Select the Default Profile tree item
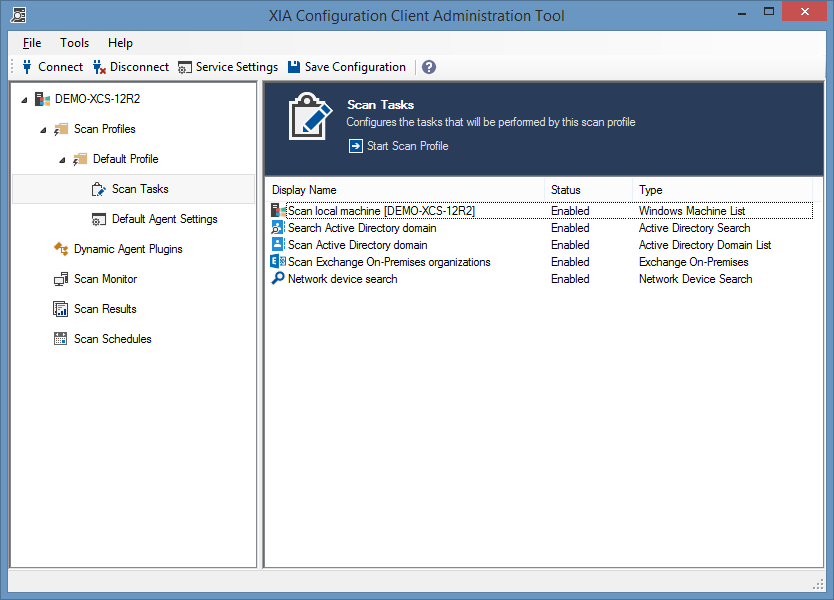 [x=126, y=159]
